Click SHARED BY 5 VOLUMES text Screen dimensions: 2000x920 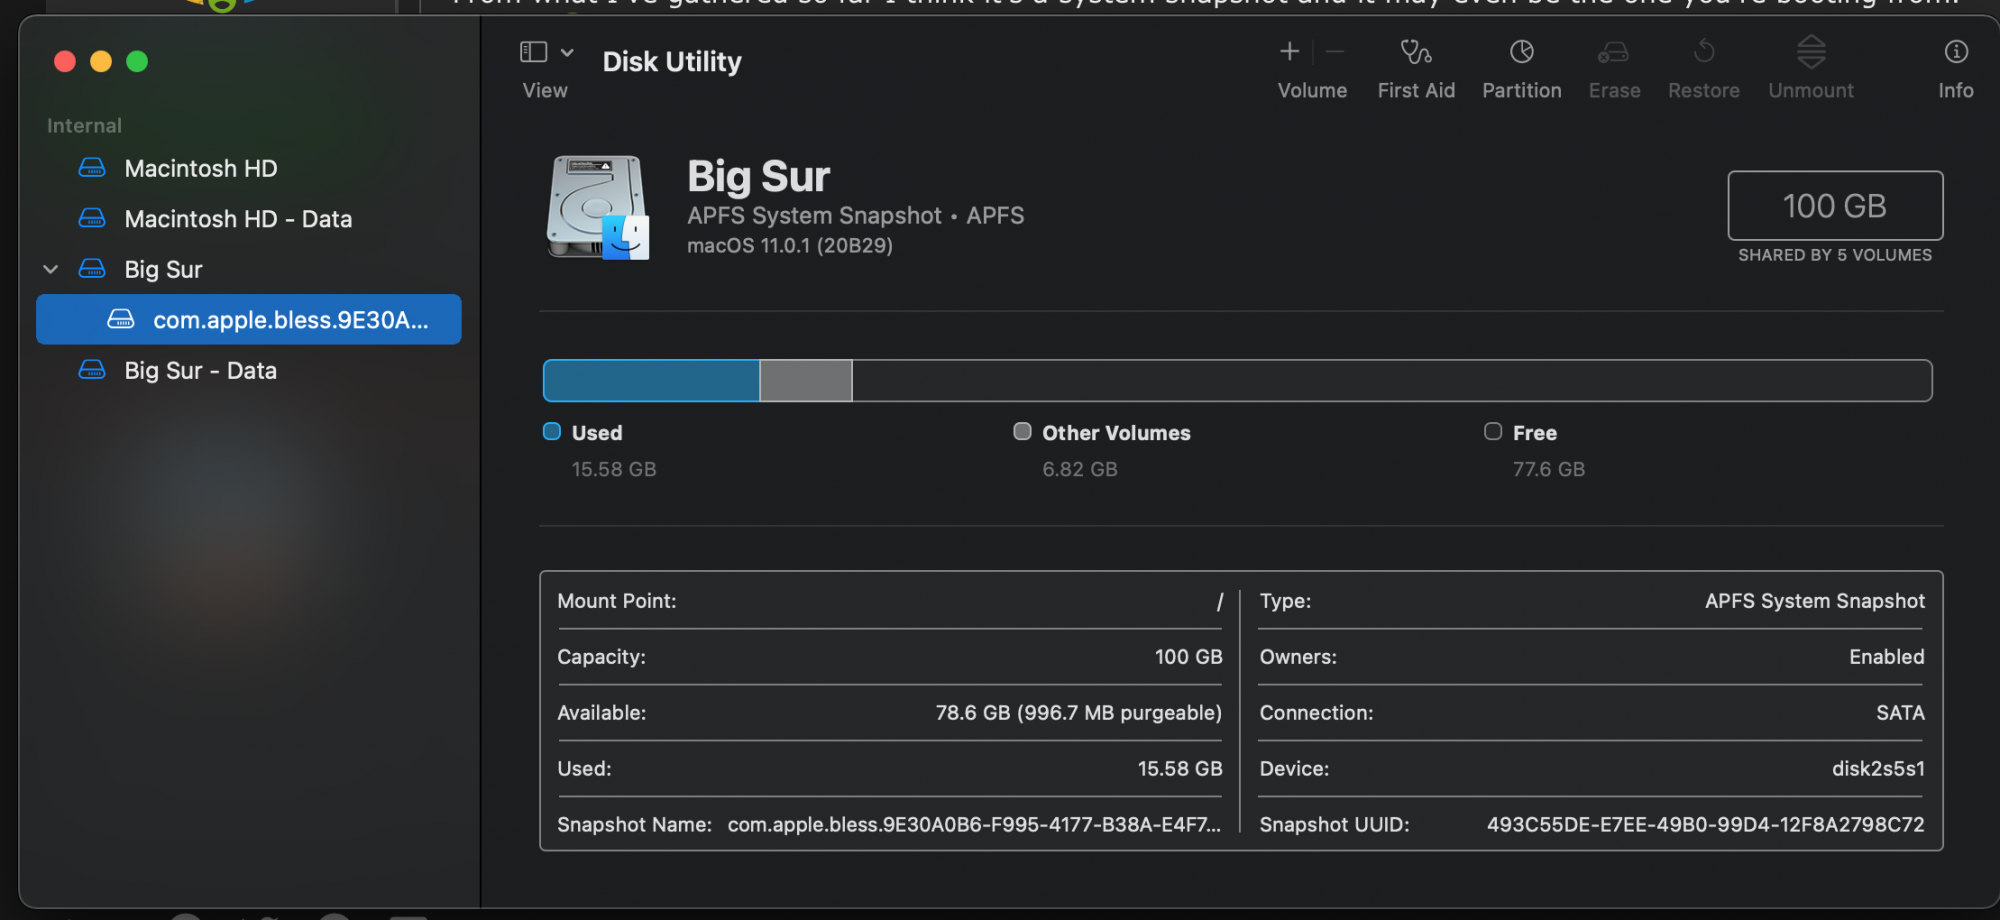[1835, 255]
